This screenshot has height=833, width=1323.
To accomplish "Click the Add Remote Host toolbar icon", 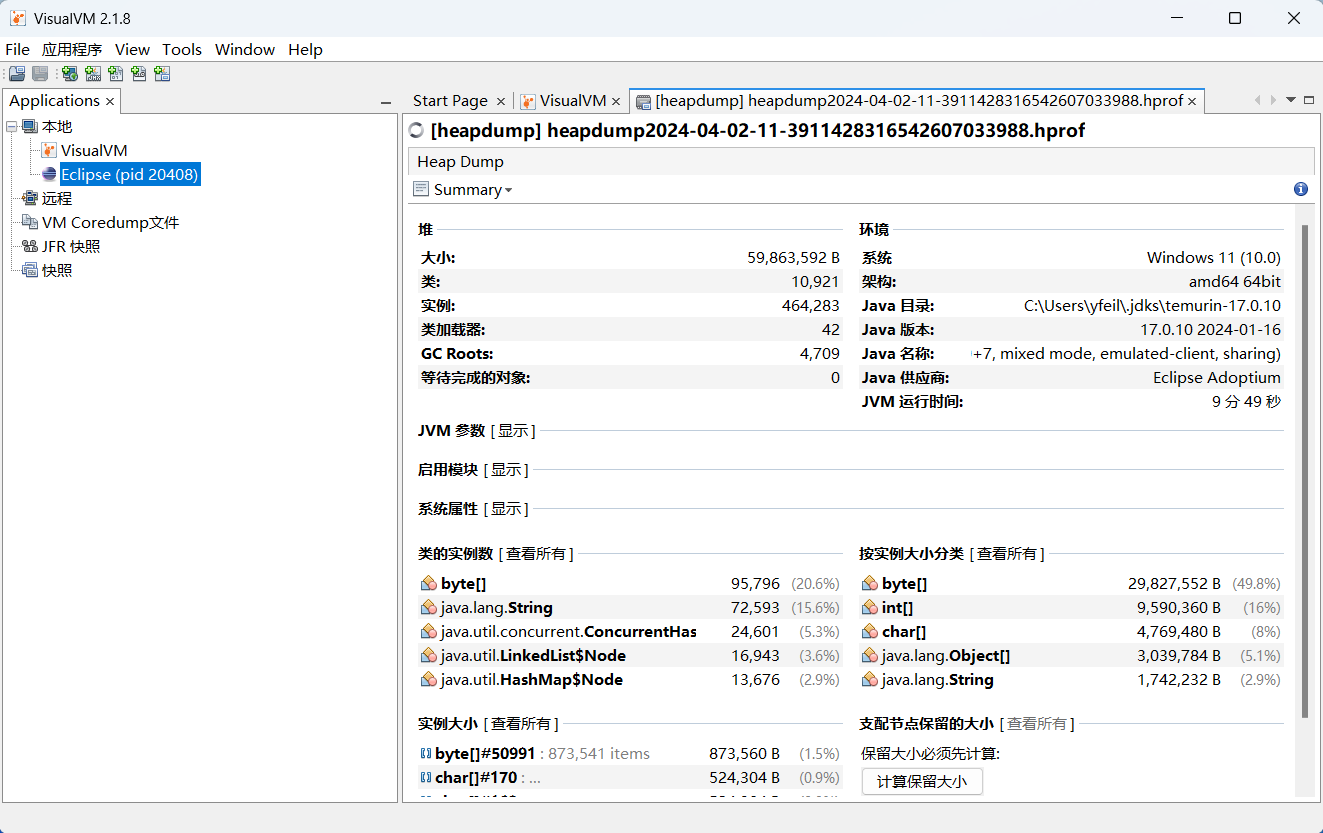I will (68, 73).
